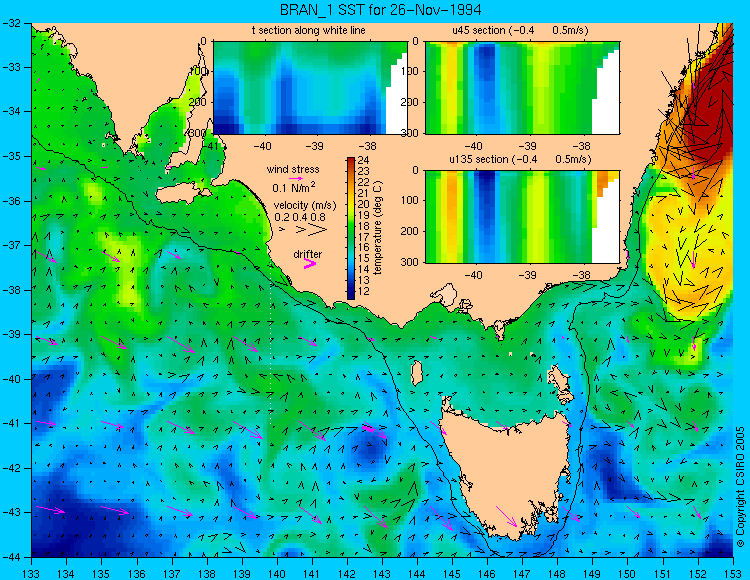This screenshot has width=750, height=580.
Task: Click main map latitude label -33
Action: [11, 67]
